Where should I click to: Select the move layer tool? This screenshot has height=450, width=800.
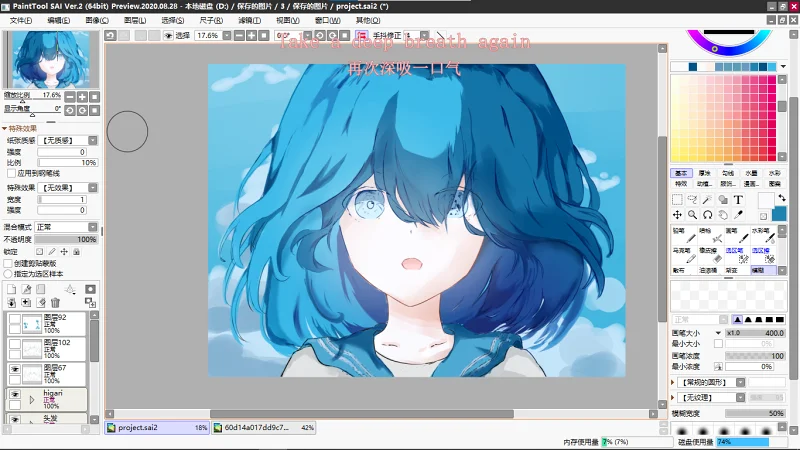677,215
